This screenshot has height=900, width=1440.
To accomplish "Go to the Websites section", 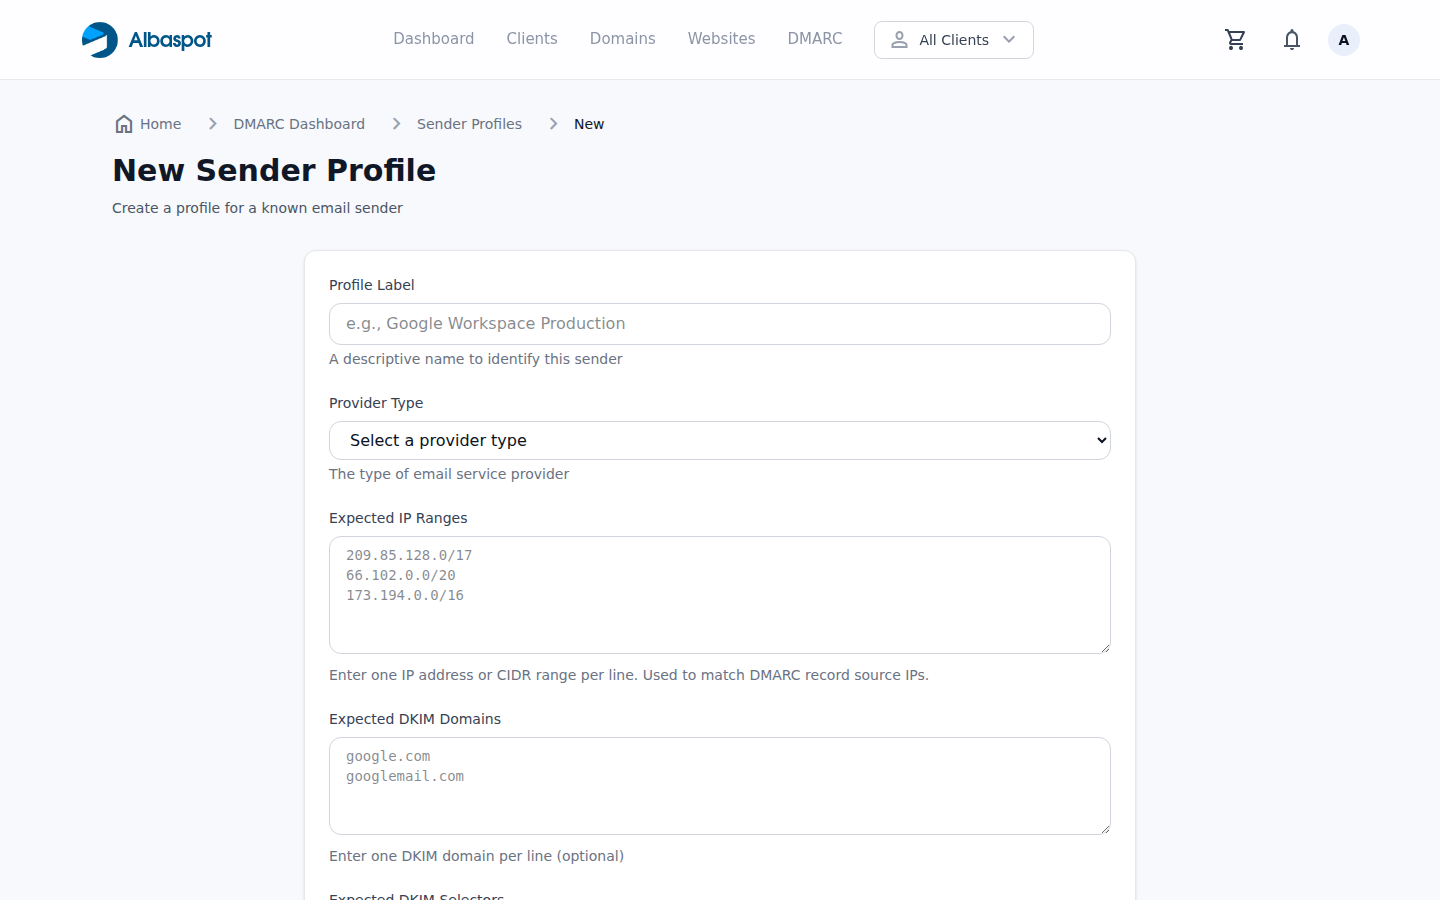I will (721, 38).
